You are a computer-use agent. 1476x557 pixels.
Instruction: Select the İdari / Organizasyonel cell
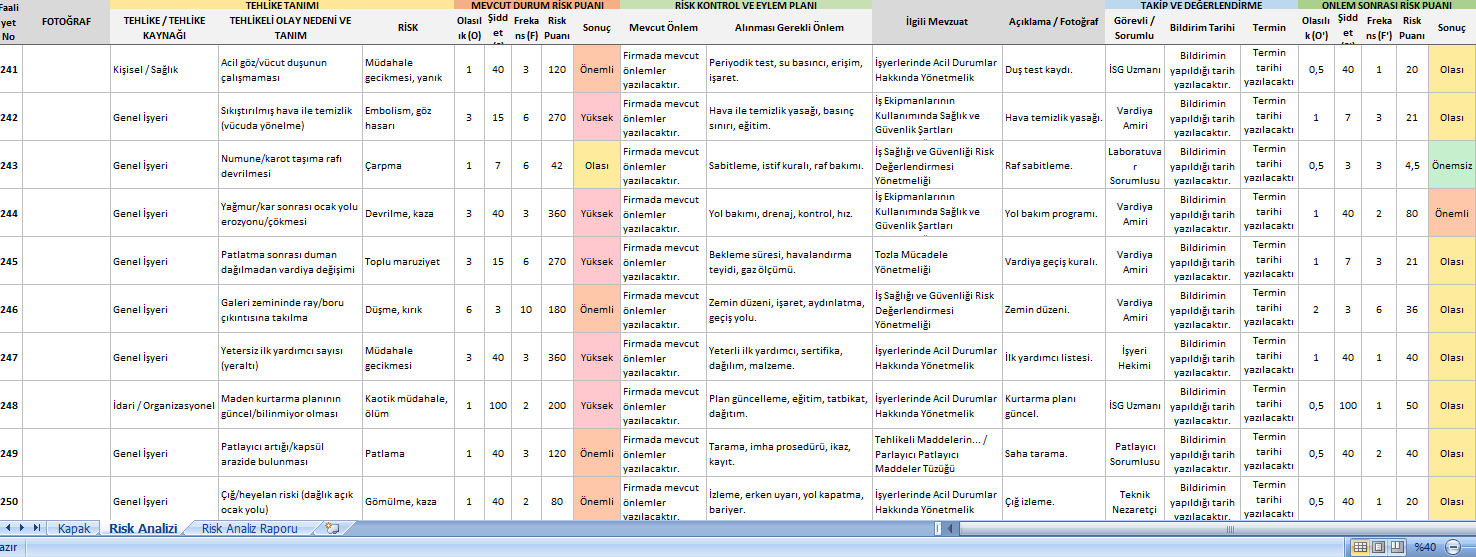pos(163,406)
